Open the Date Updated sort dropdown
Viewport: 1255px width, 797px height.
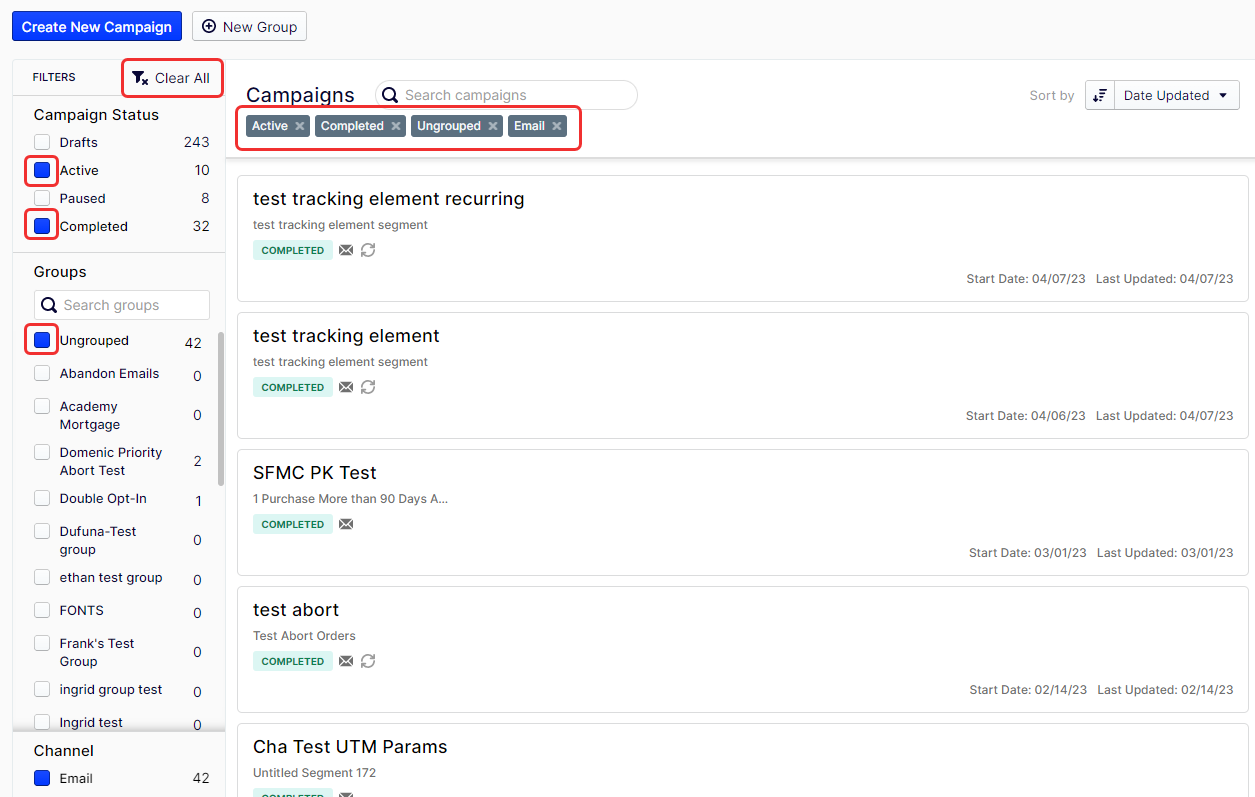[1177, 96]
